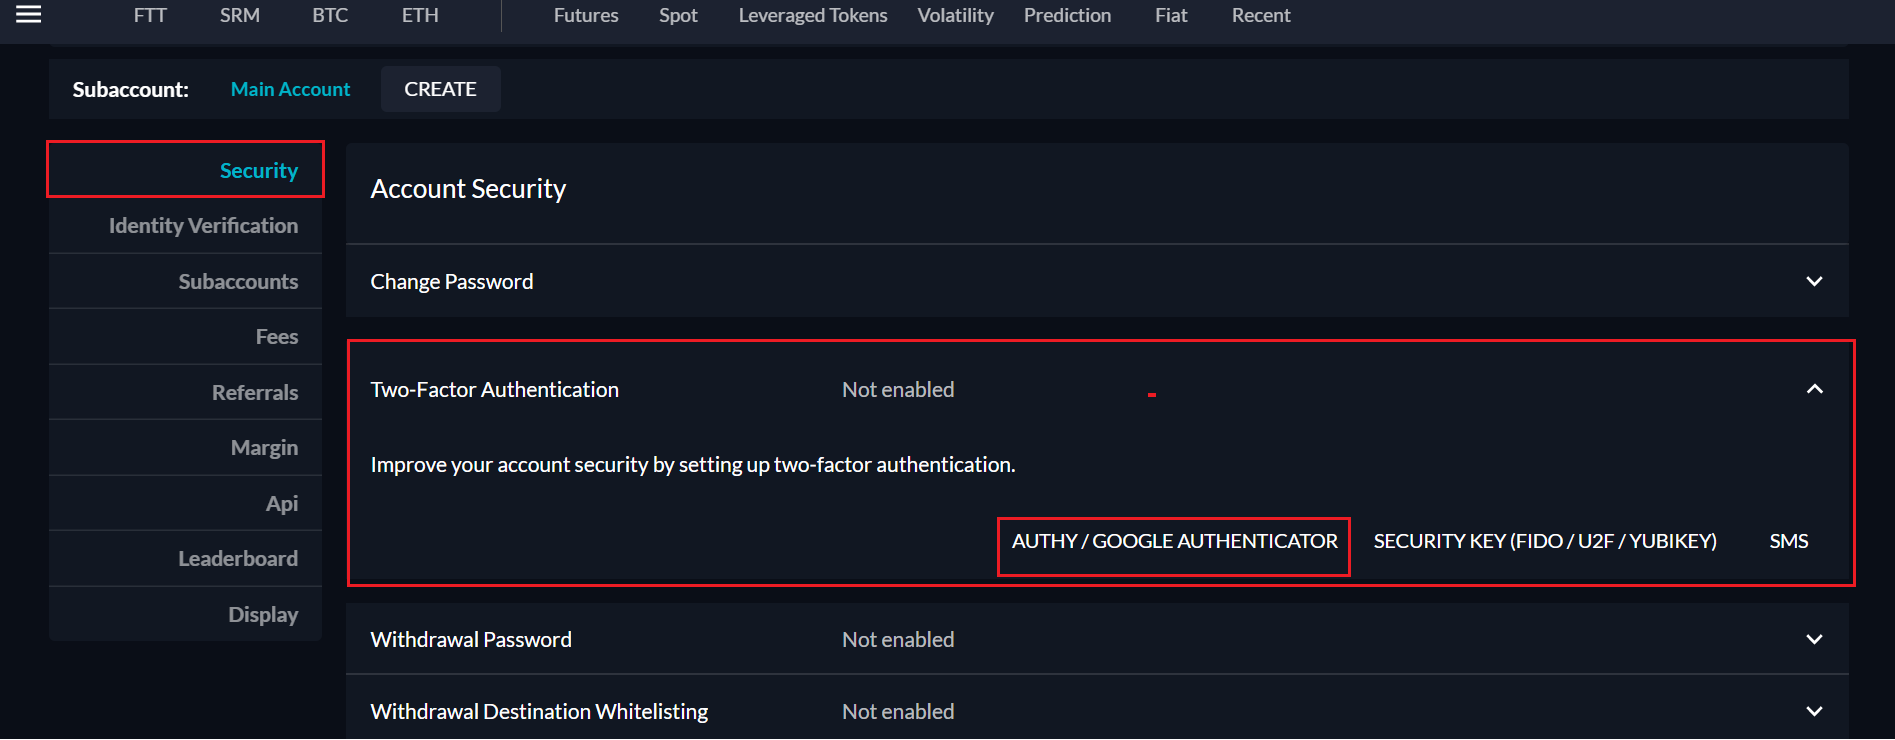Pick SMS two-factor method
Viewport: 1895px width, 740px height.
pyautogui.click(x=1788, y=541)
